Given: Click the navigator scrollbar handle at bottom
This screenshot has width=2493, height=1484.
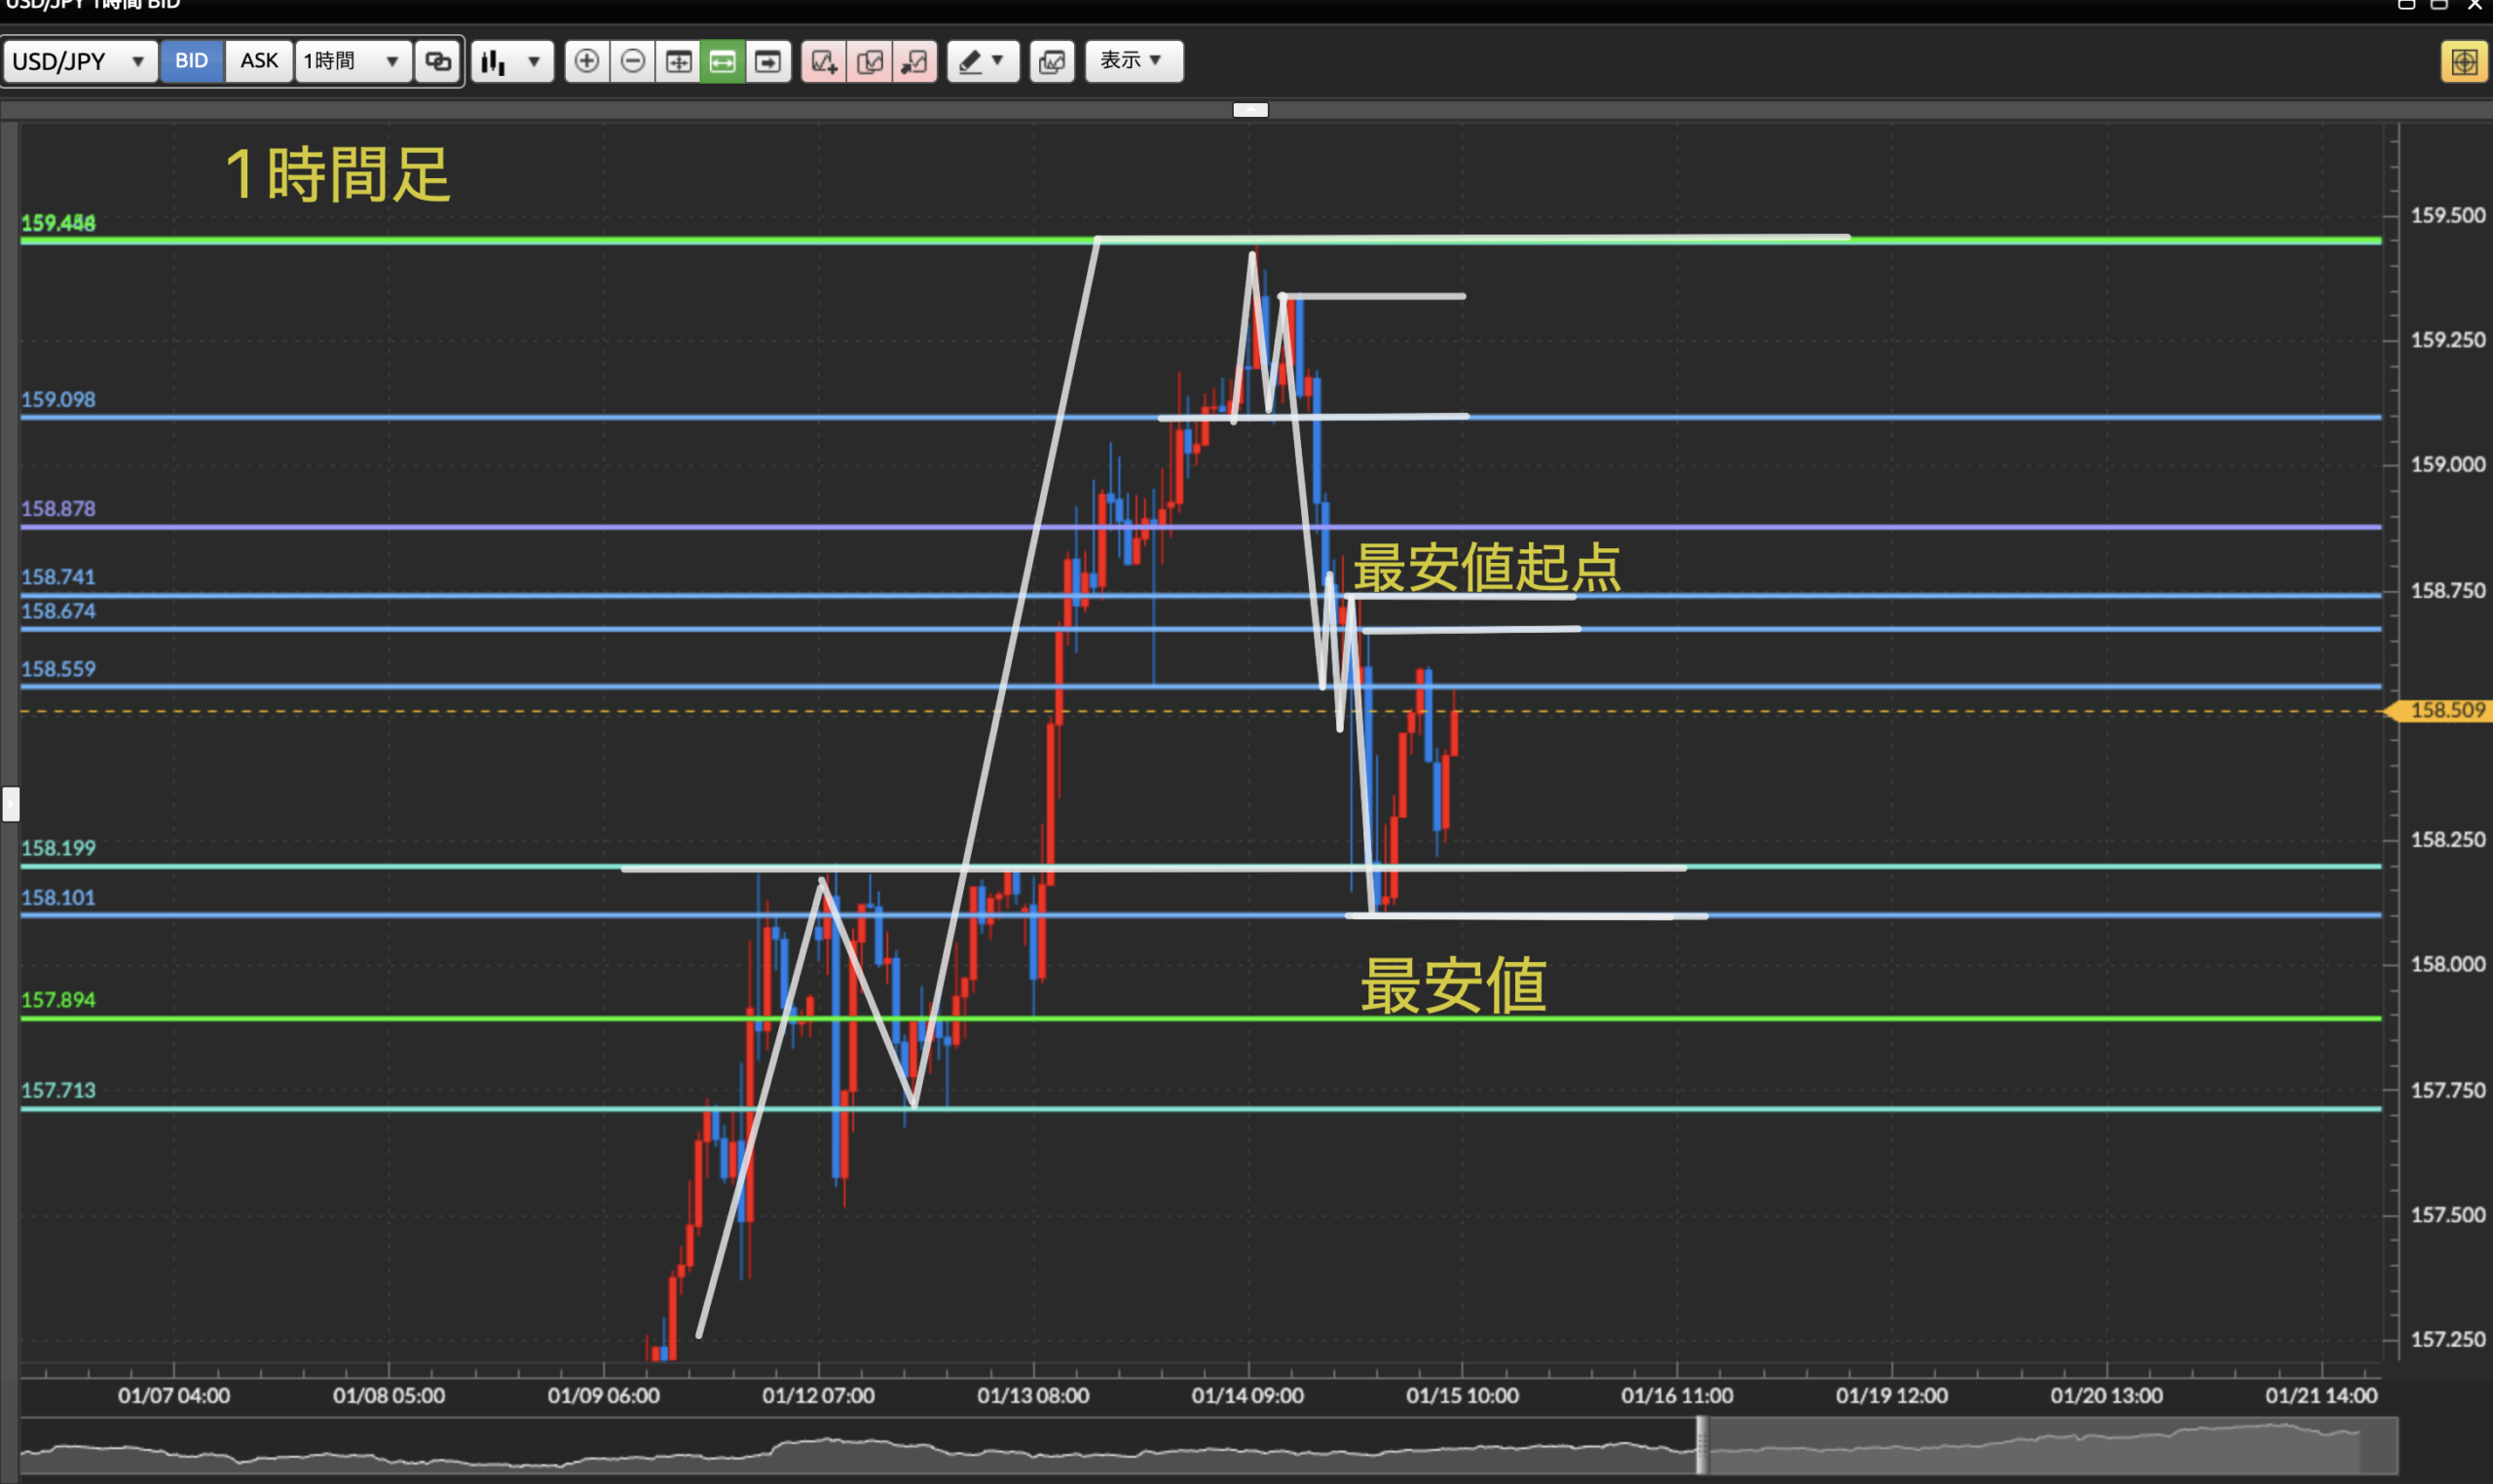Looking at the screenshot, I should [x=1701, y=1445].
